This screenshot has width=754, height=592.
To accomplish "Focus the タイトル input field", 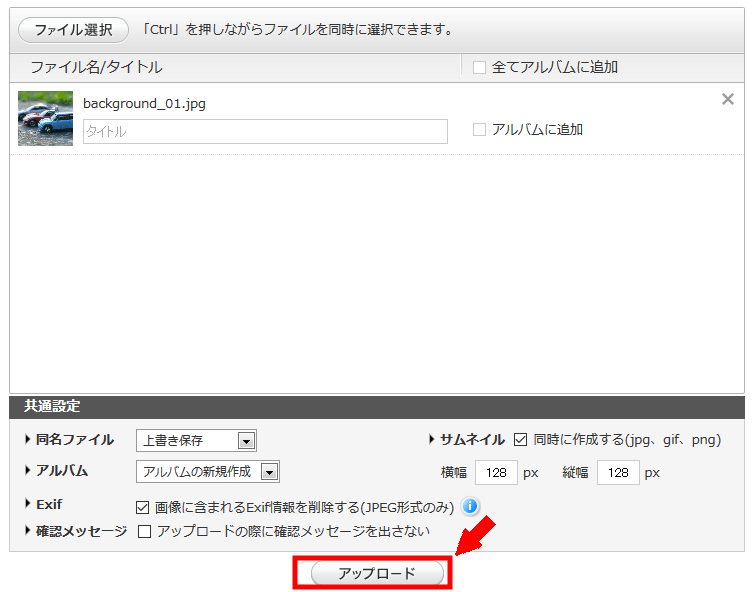I will [265, 131].
